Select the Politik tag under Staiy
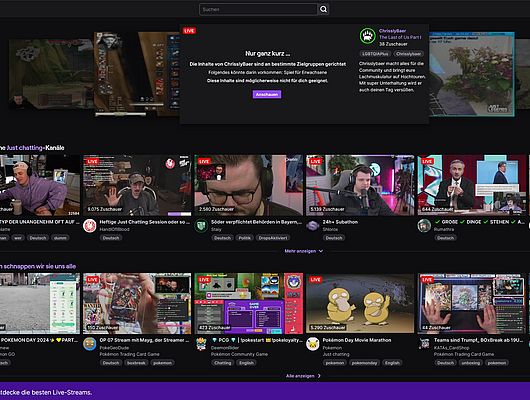The image size is (530, 400). [x=244, y=238]
